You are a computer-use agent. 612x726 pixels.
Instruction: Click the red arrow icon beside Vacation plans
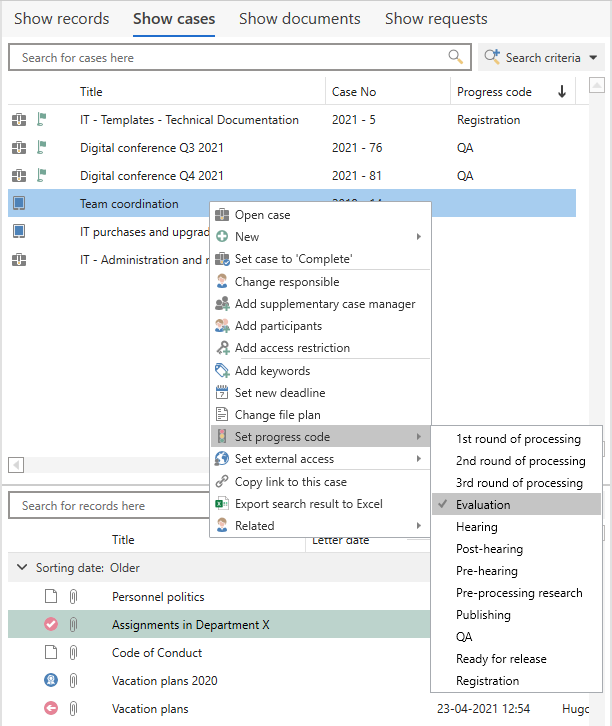tap(51, 709)
